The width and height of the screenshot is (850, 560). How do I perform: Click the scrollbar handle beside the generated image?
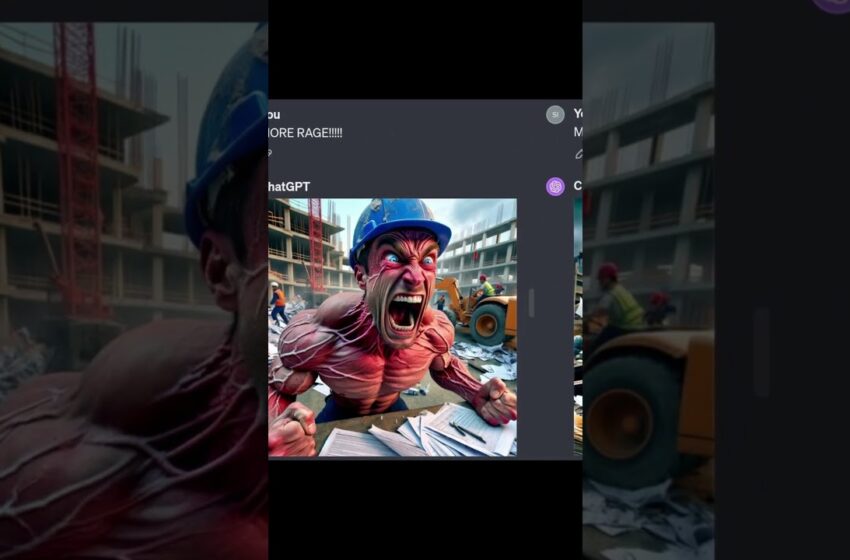coord(531,303)
